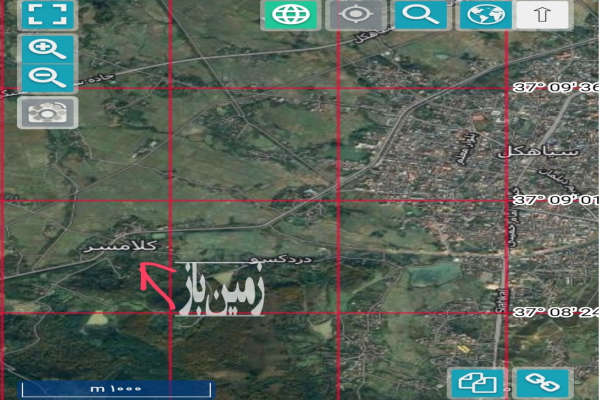The image size is (600, 400).
Task: Zoom in on the map
Action: (48, 49)
